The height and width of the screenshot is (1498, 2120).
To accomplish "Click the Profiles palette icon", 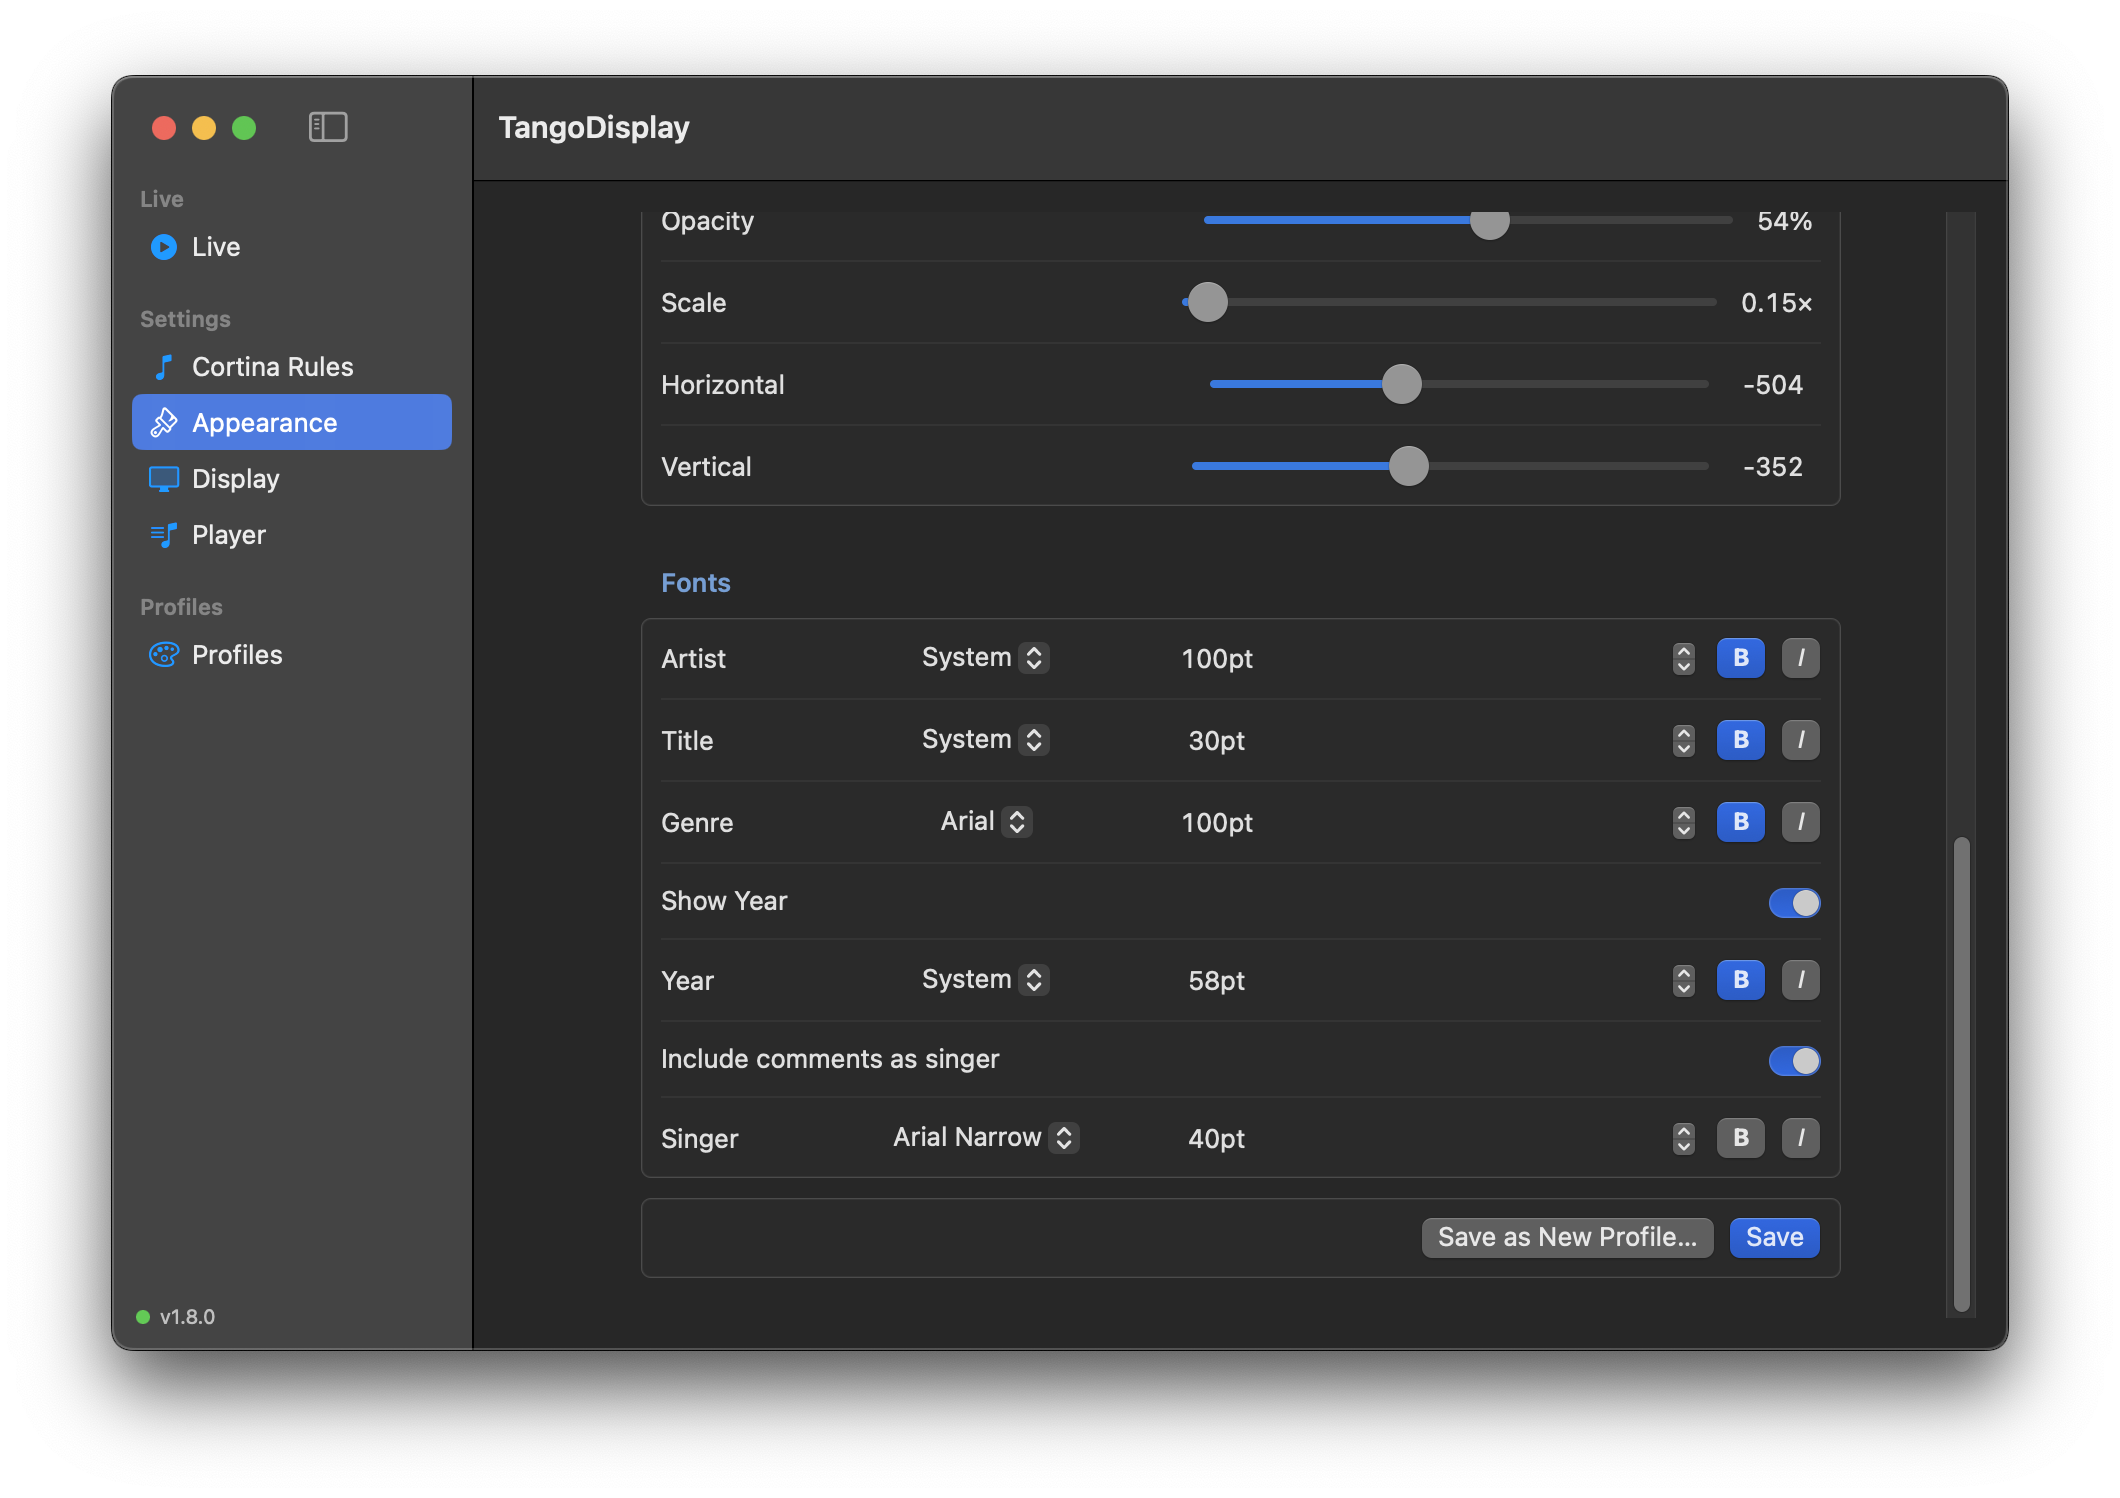I will 164,655.
